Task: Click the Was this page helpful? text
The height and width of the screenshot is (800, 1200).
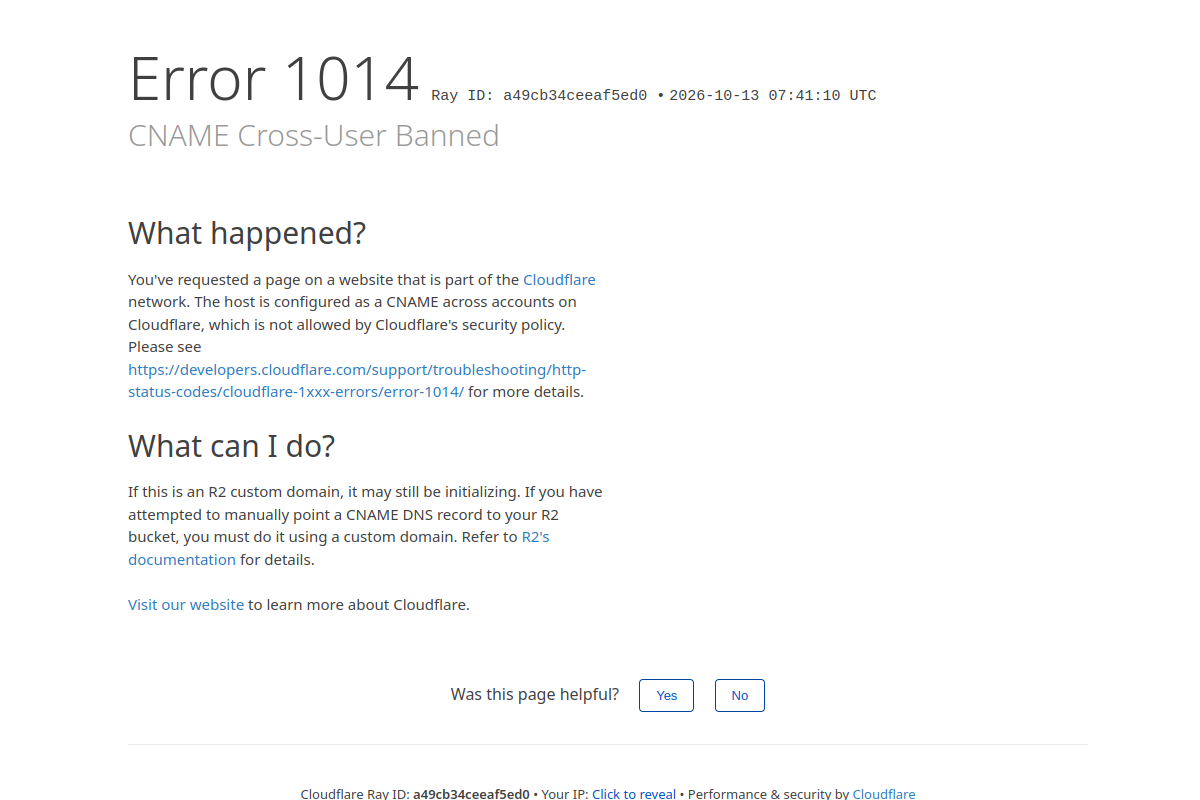Action: (x=535, y=695)
